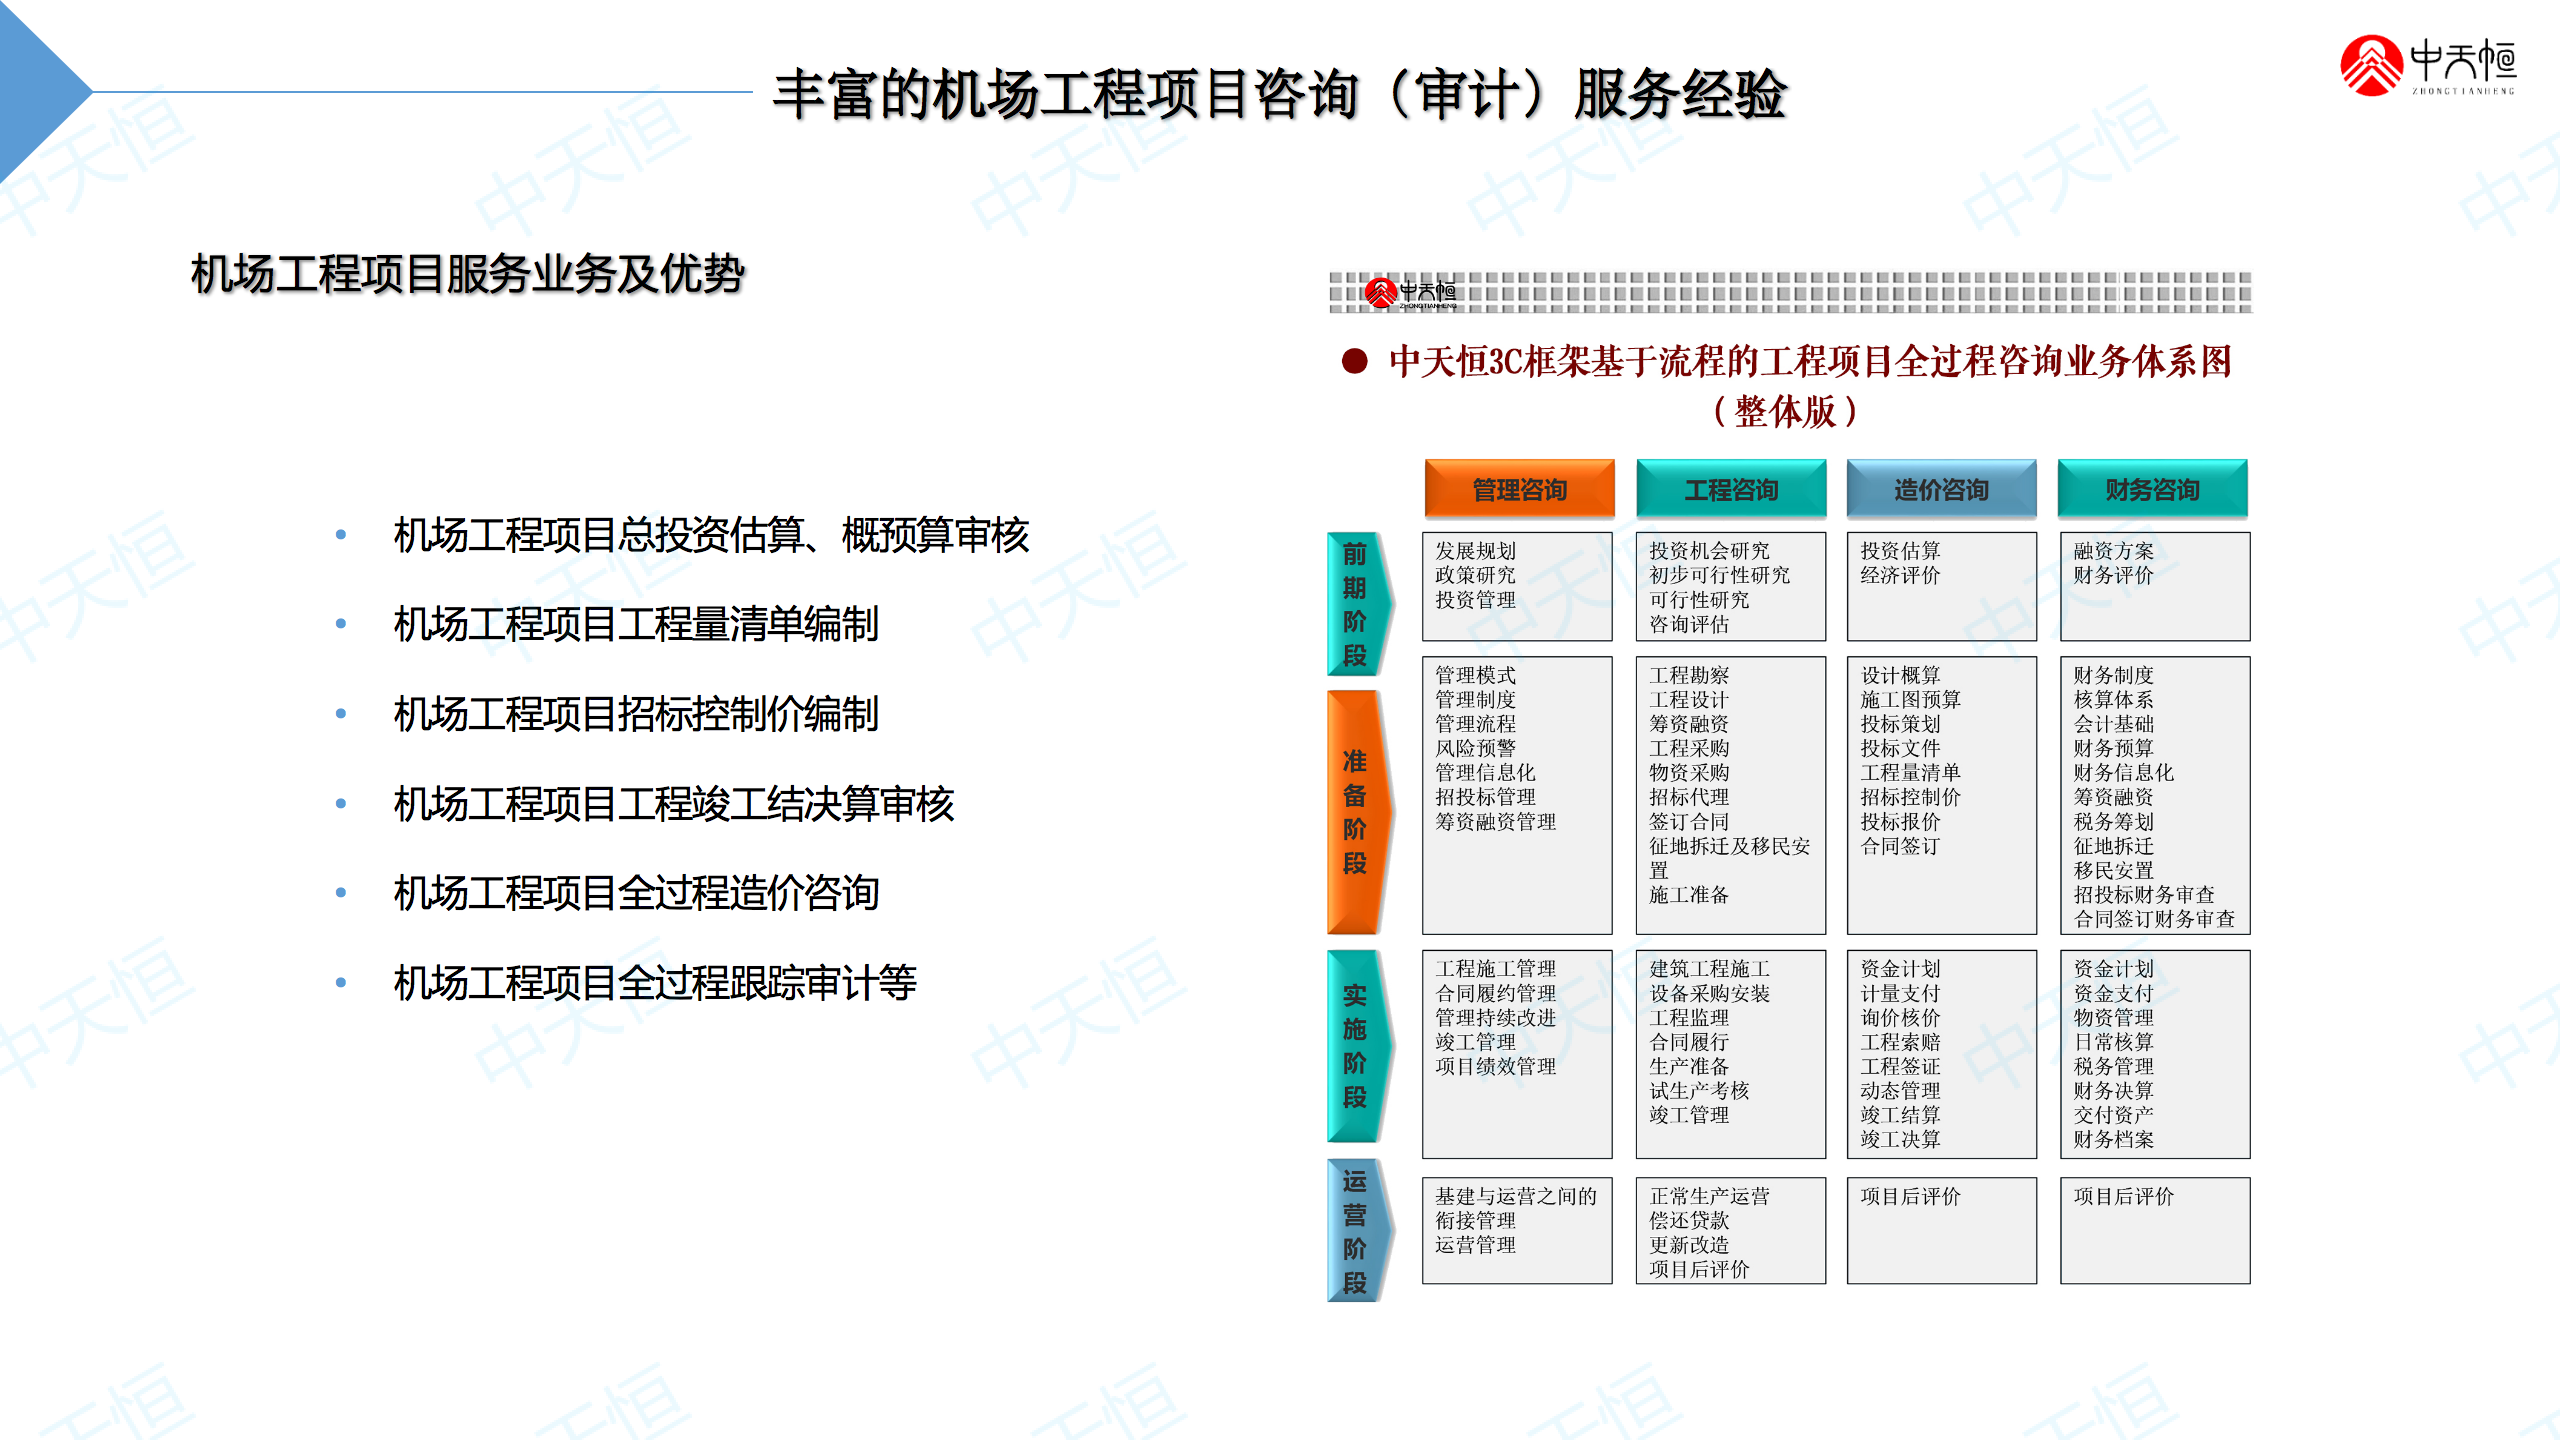The height and width of the screenshot is (1440, 2560).
Task: Click 合同签订财务审查 text
Action: click(x=2153, y=919)
